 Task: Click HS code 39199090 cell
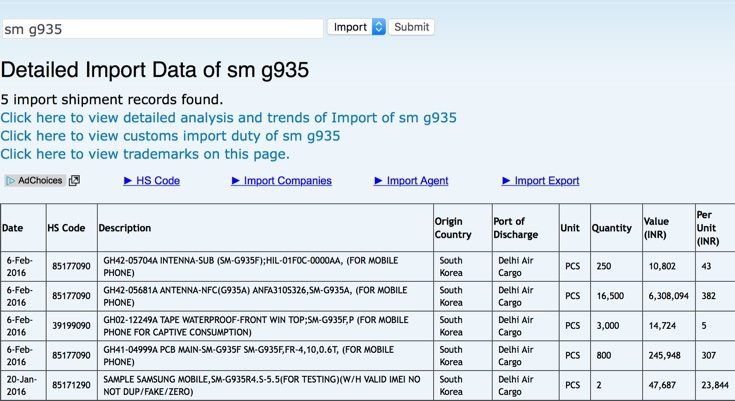[x=71, y=326]
